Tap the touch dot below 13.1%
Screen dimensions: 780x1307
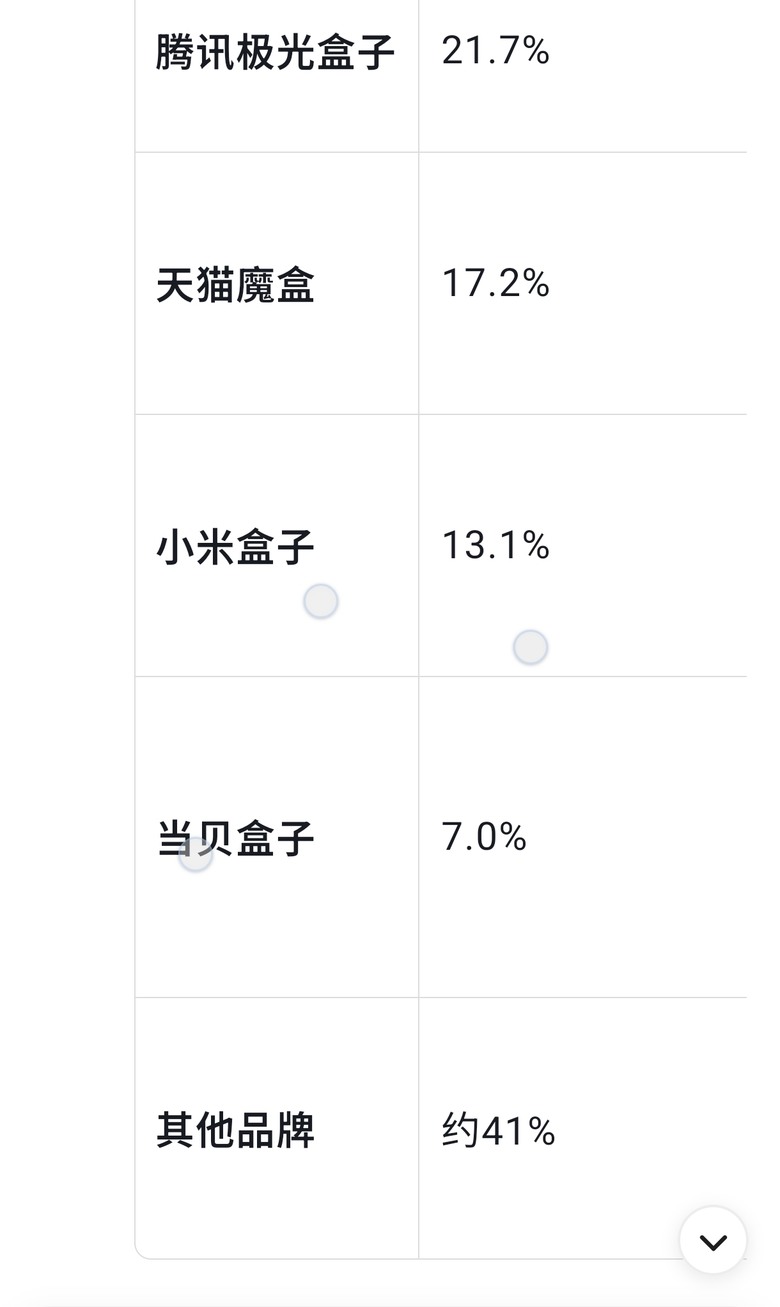coord(530,648)
